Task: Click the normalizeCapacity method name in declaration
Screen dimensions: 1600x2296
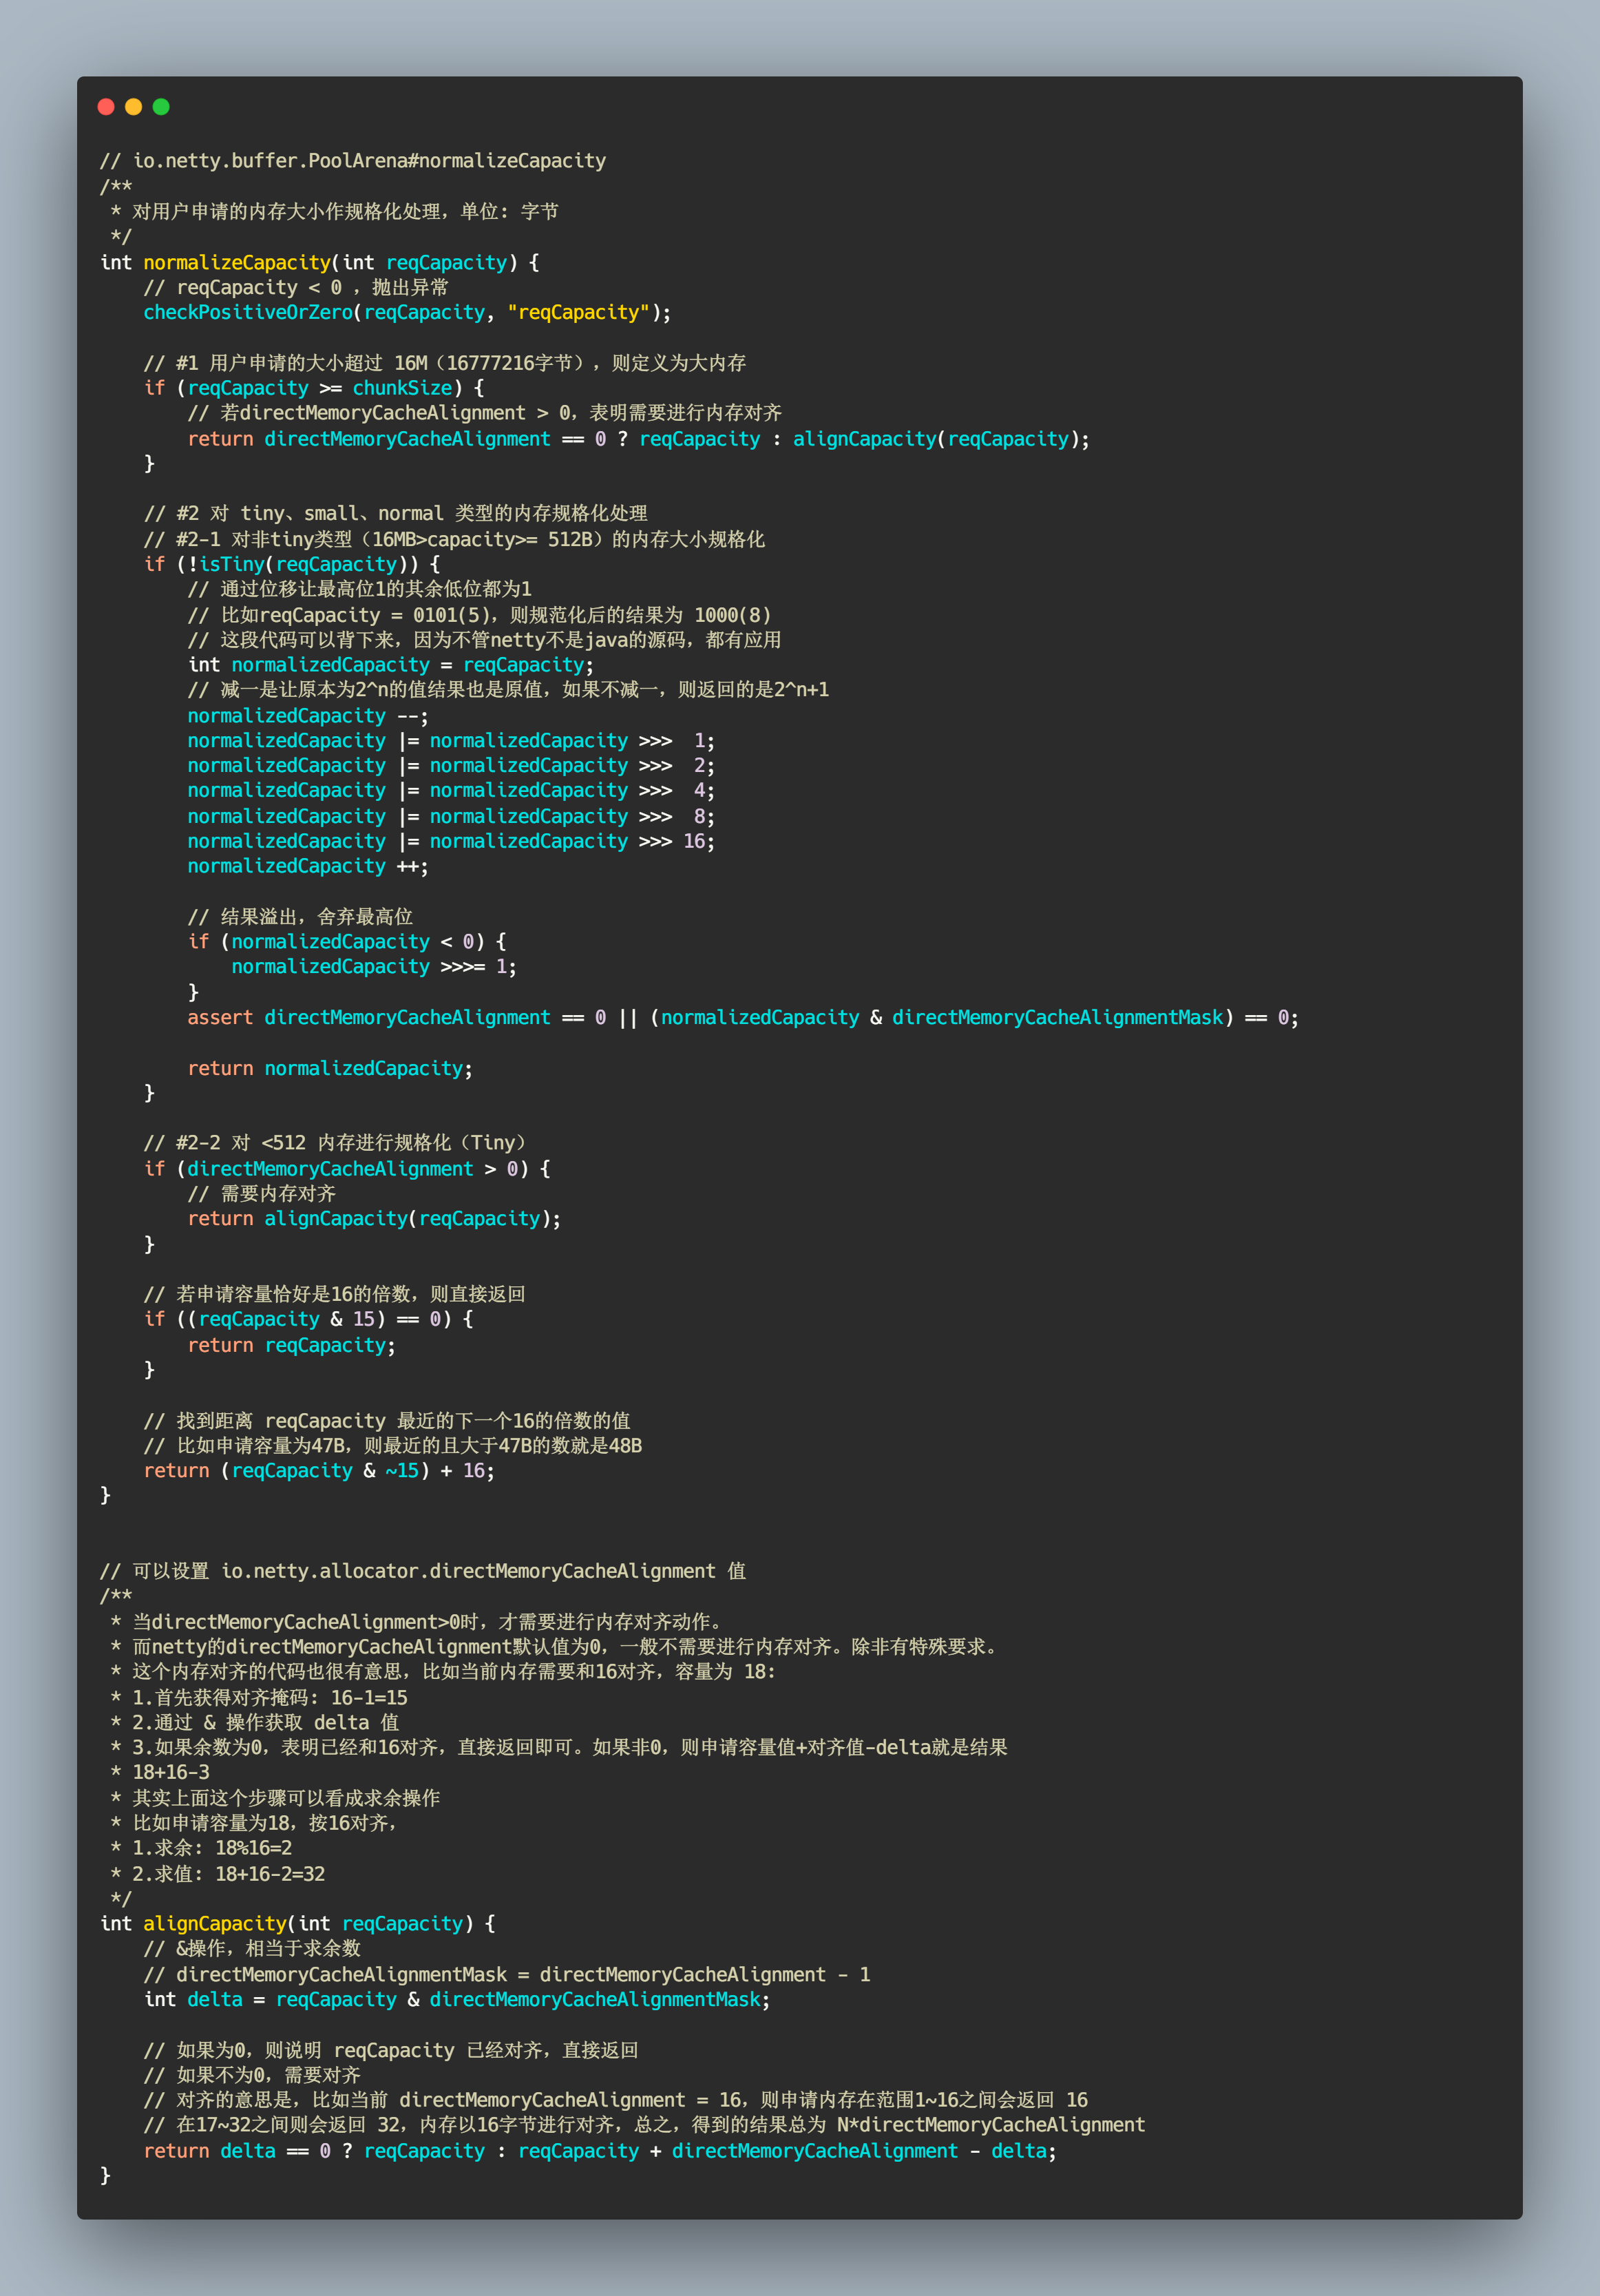Action: tap(236, 262)
